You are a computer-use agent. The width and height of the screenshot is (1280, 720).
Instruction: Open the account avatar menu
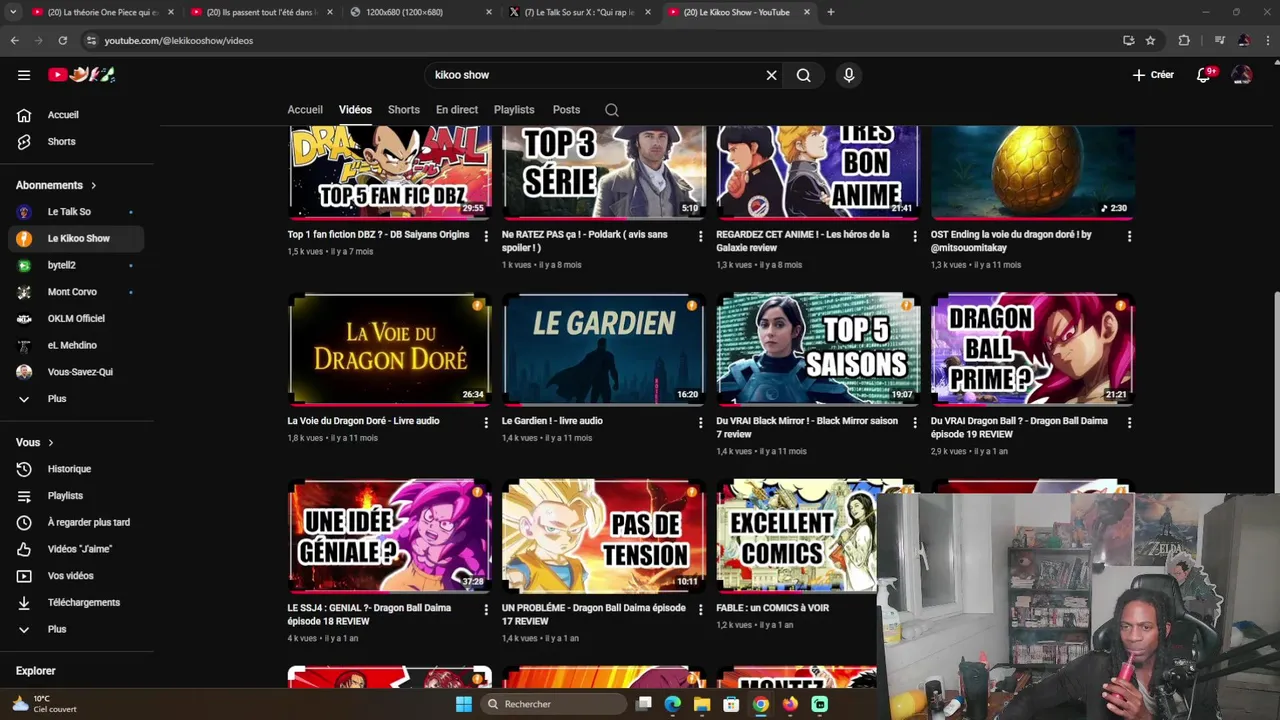1242,75
